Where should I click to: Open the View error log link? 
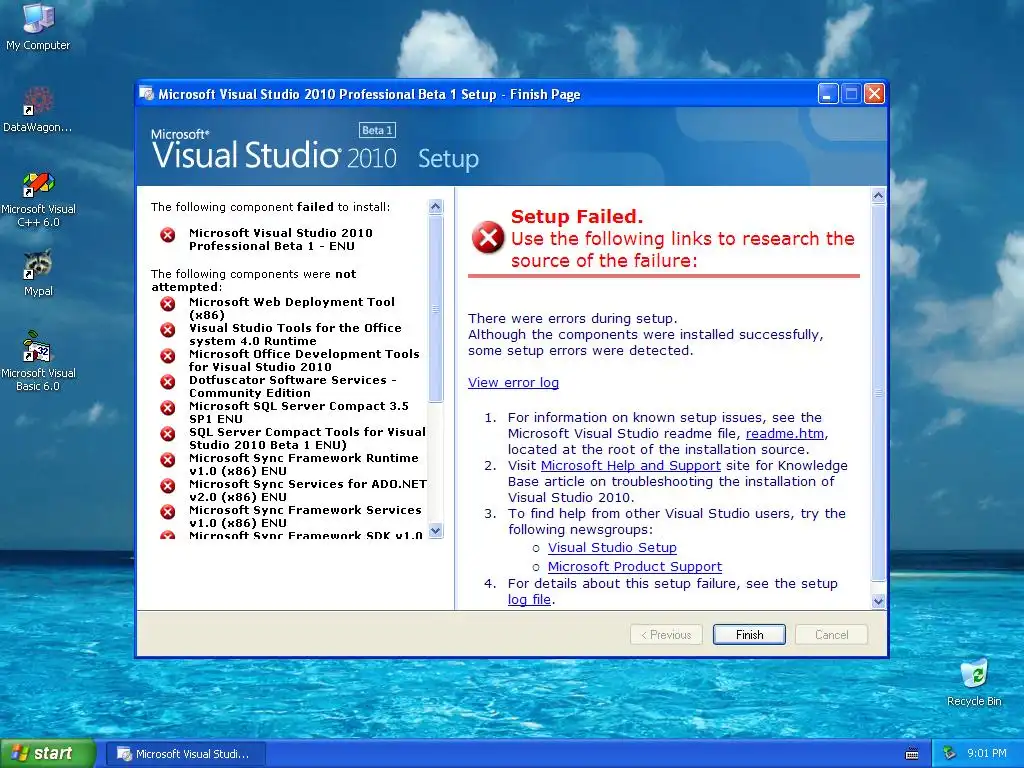513,383
